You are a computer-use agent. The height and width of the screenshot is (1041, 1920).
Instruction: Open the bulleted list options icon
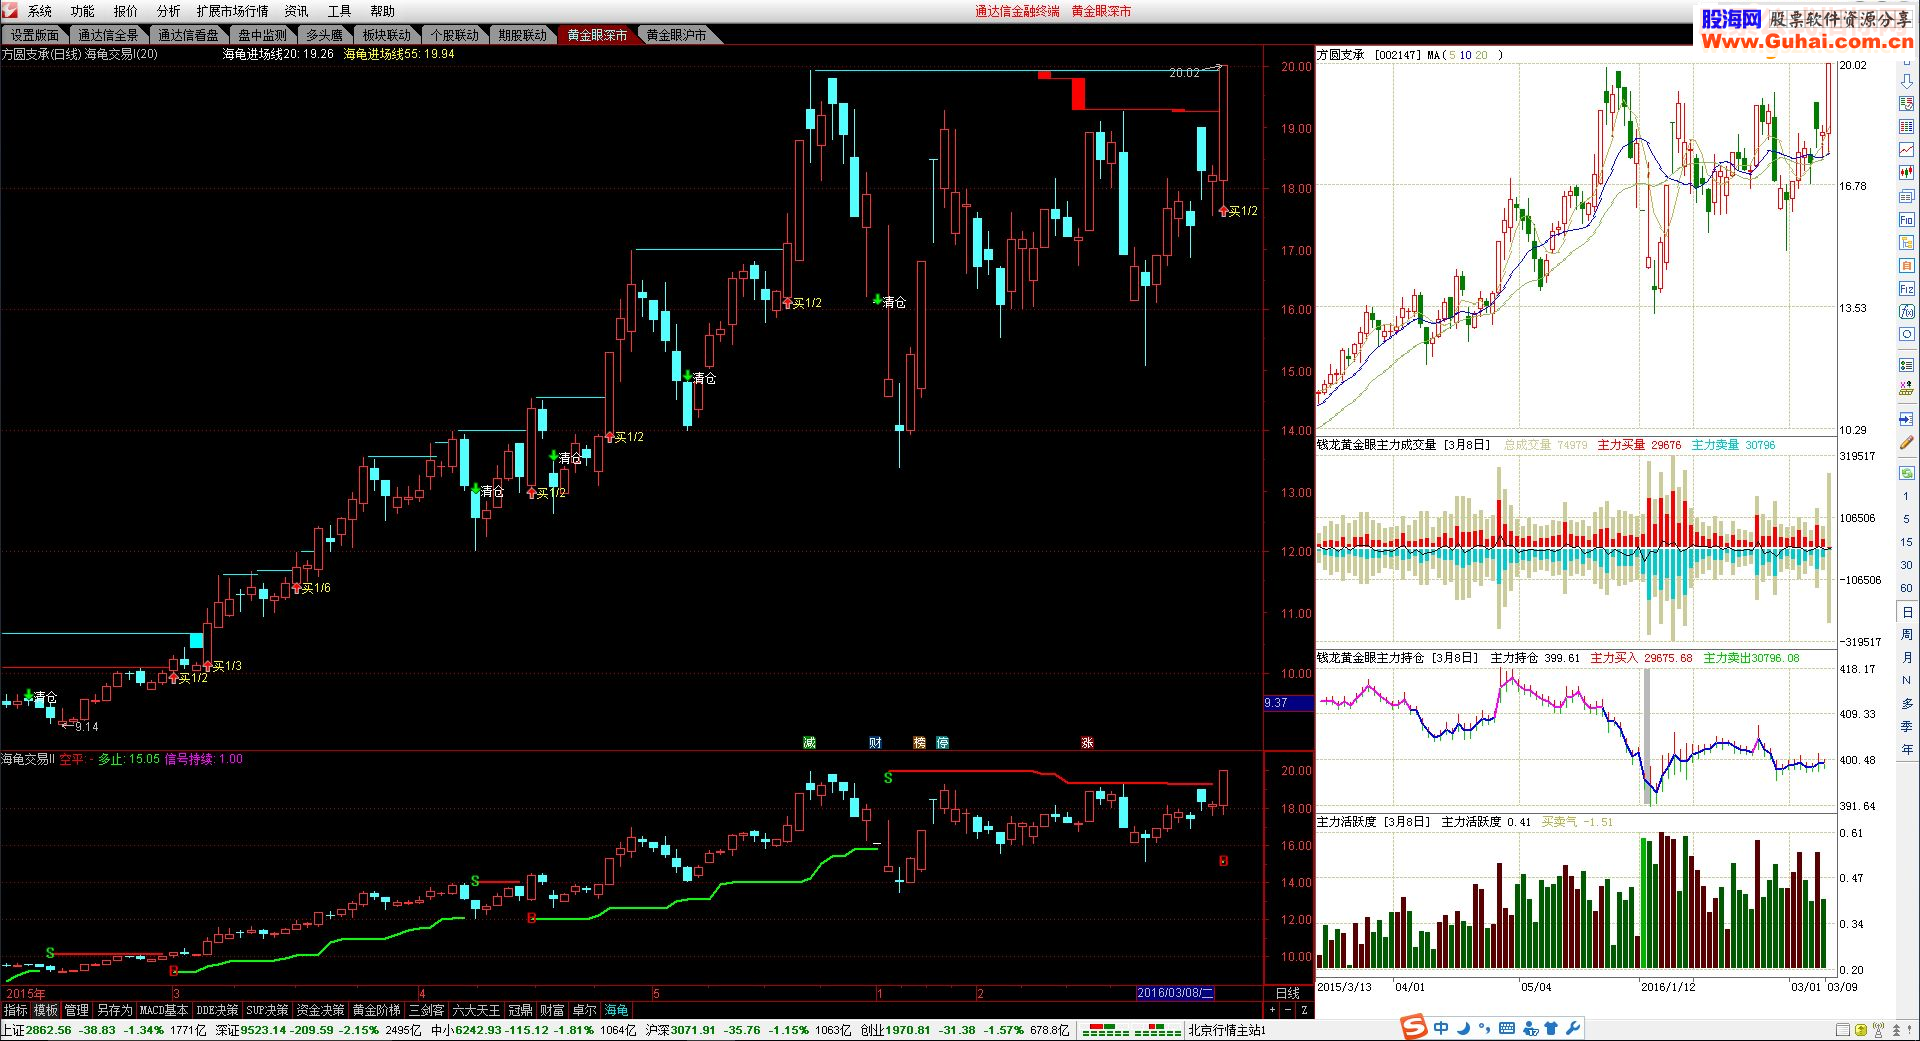[1906, 364]
